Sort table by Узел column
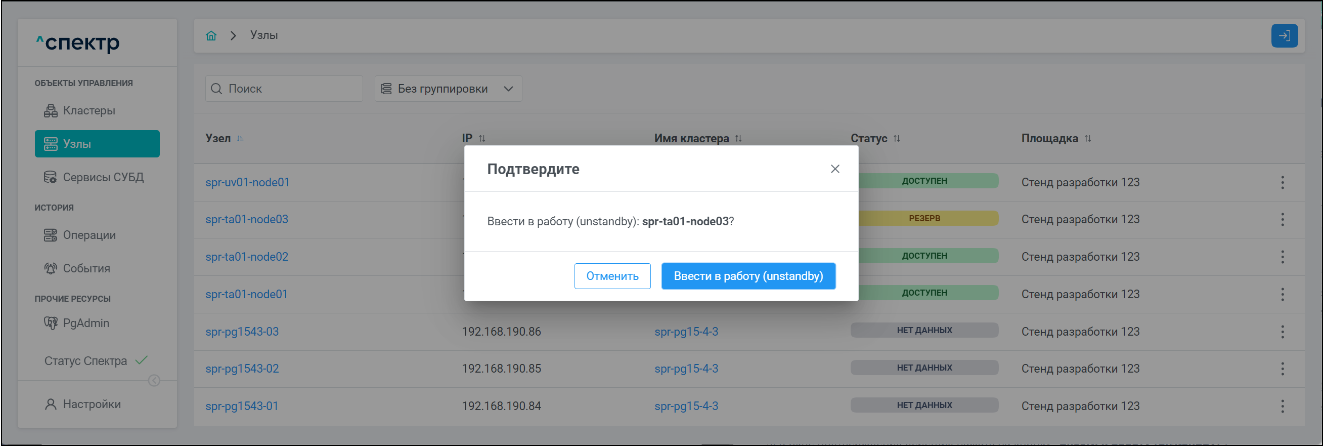The width and height of the screenshot is (1324, 447). [x=224, y=138]
